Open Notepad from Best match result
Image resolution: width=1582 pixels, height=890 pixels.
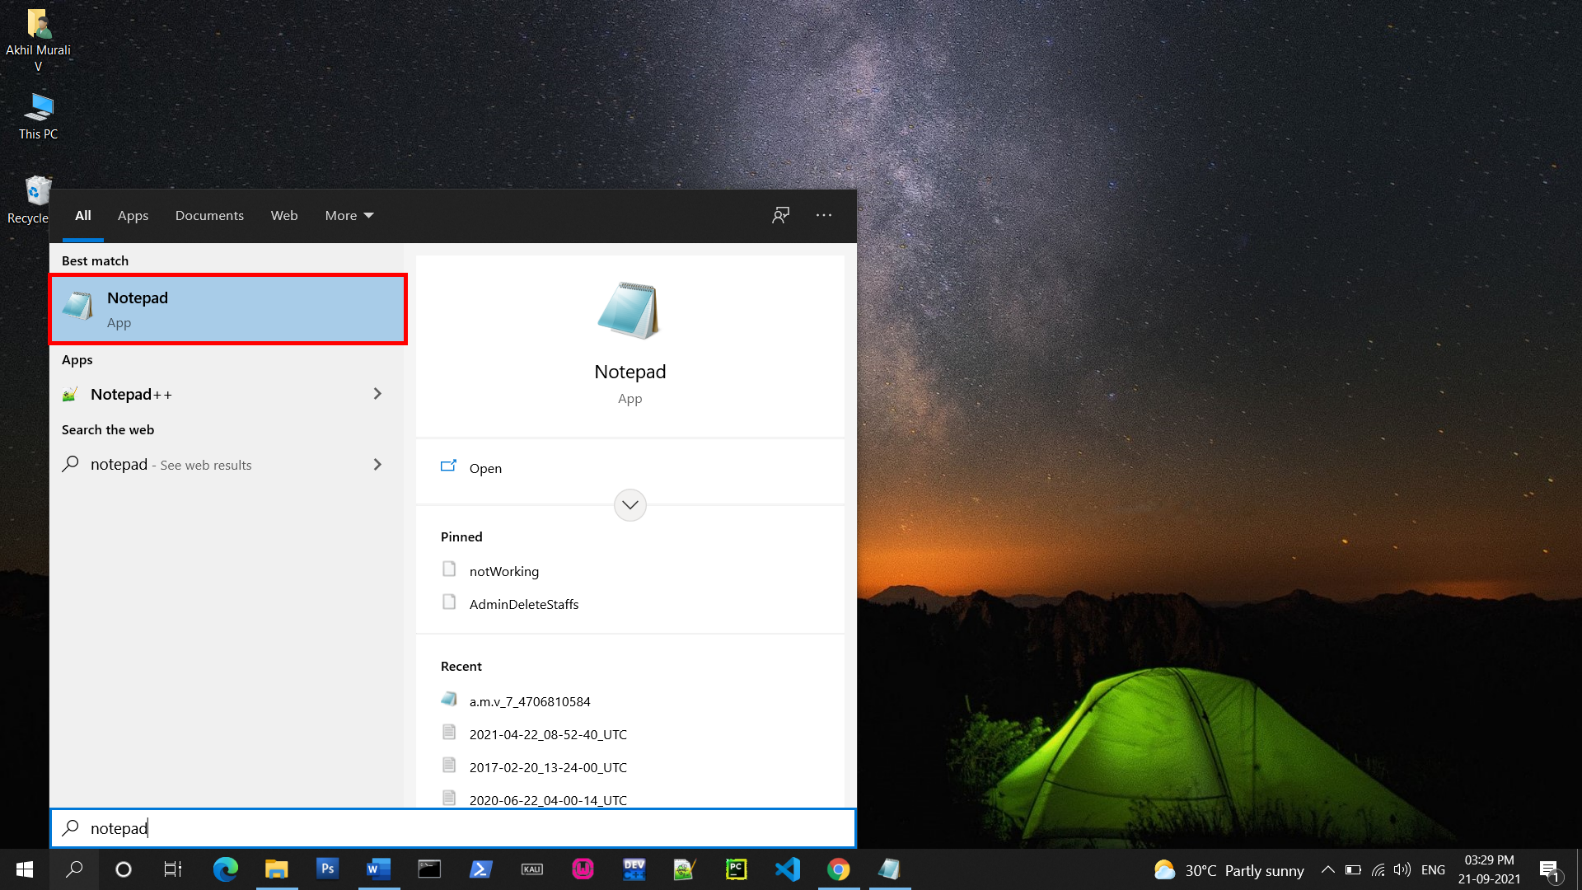[x=228, y=310]
